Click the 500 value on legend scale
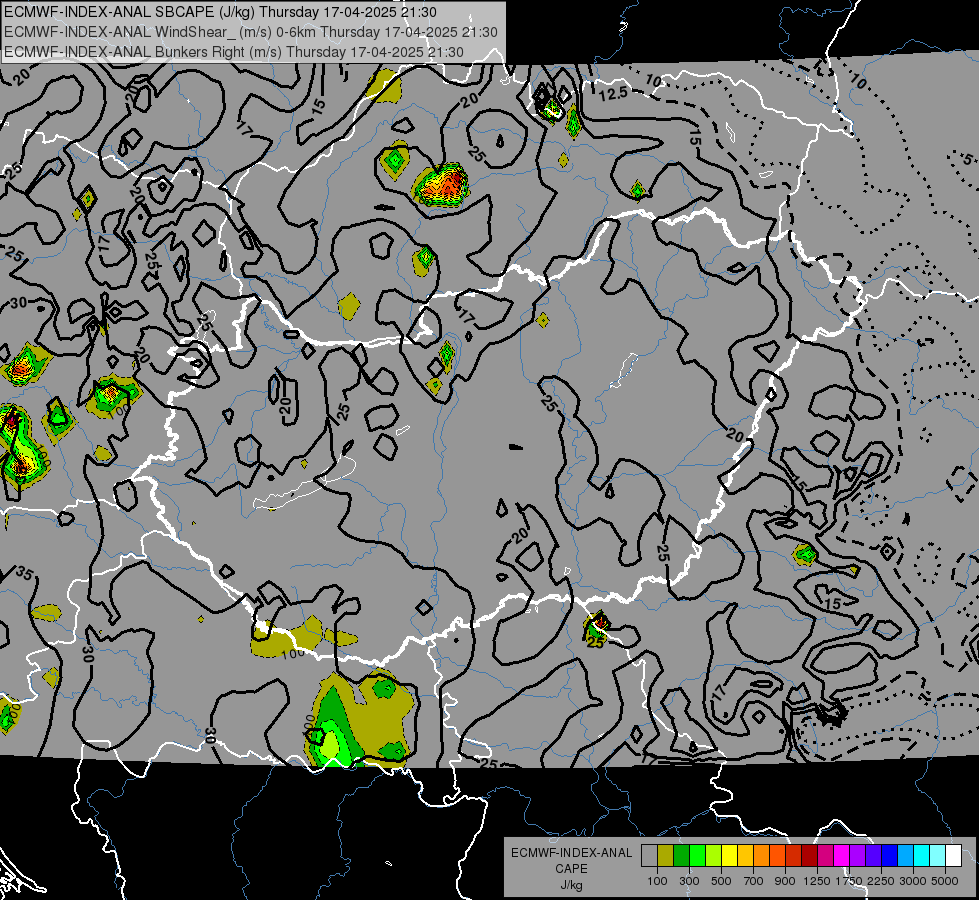The image size is (979, 900). tap(721, 881)
